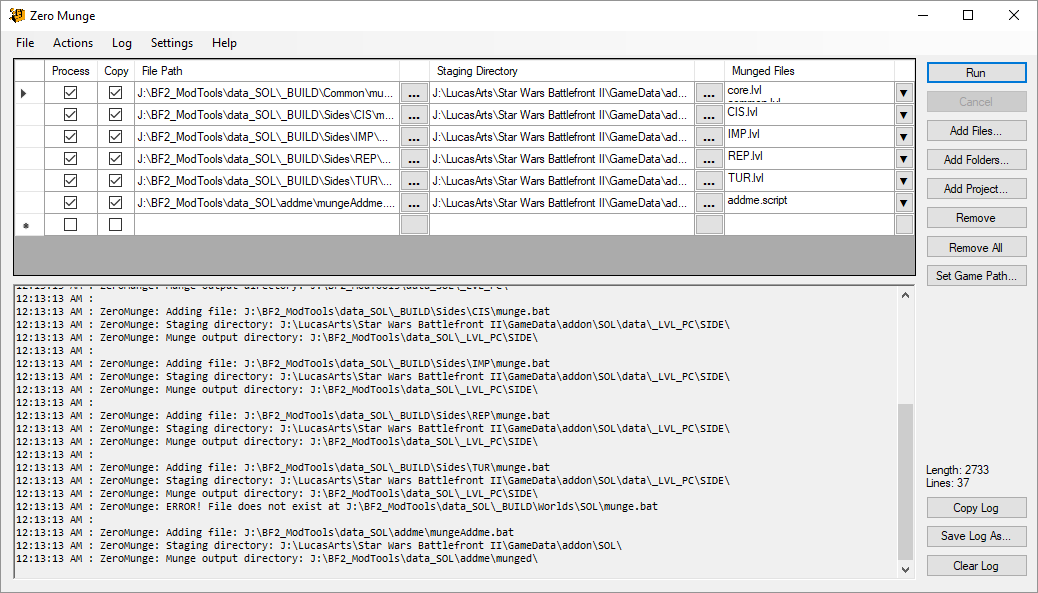Uncheck Copy for the Common munge row
This screenshot has height=593, width=1038.
[x=115, y=93]
